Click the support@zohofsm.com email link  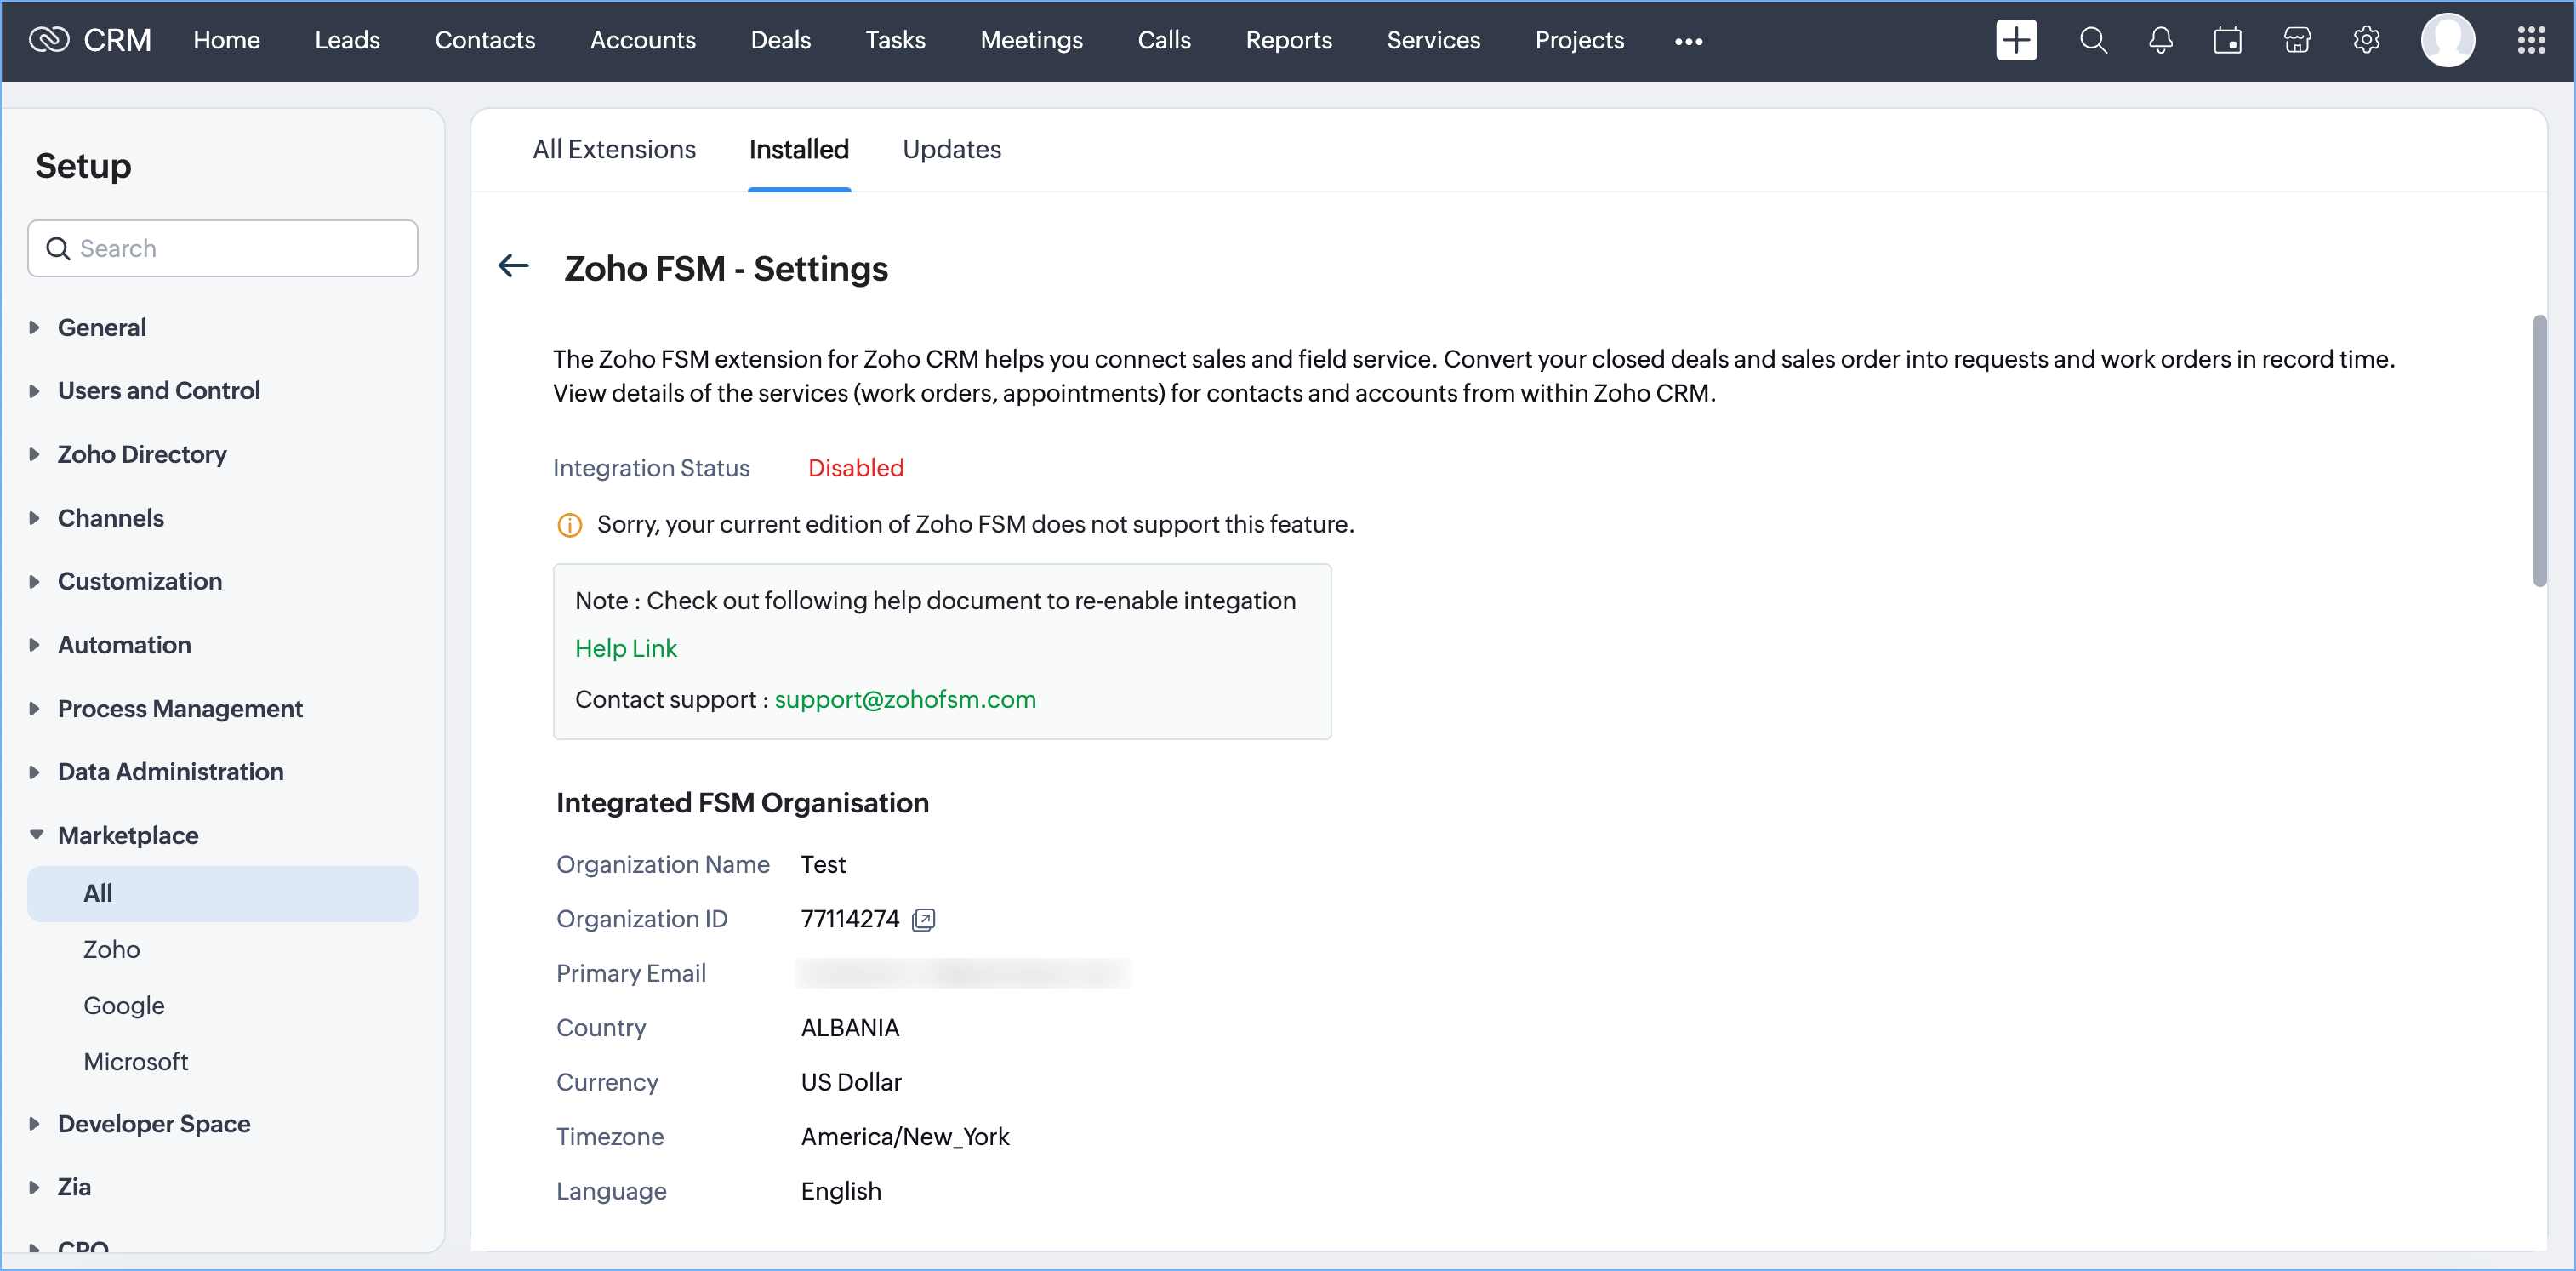tap(904, 699)
